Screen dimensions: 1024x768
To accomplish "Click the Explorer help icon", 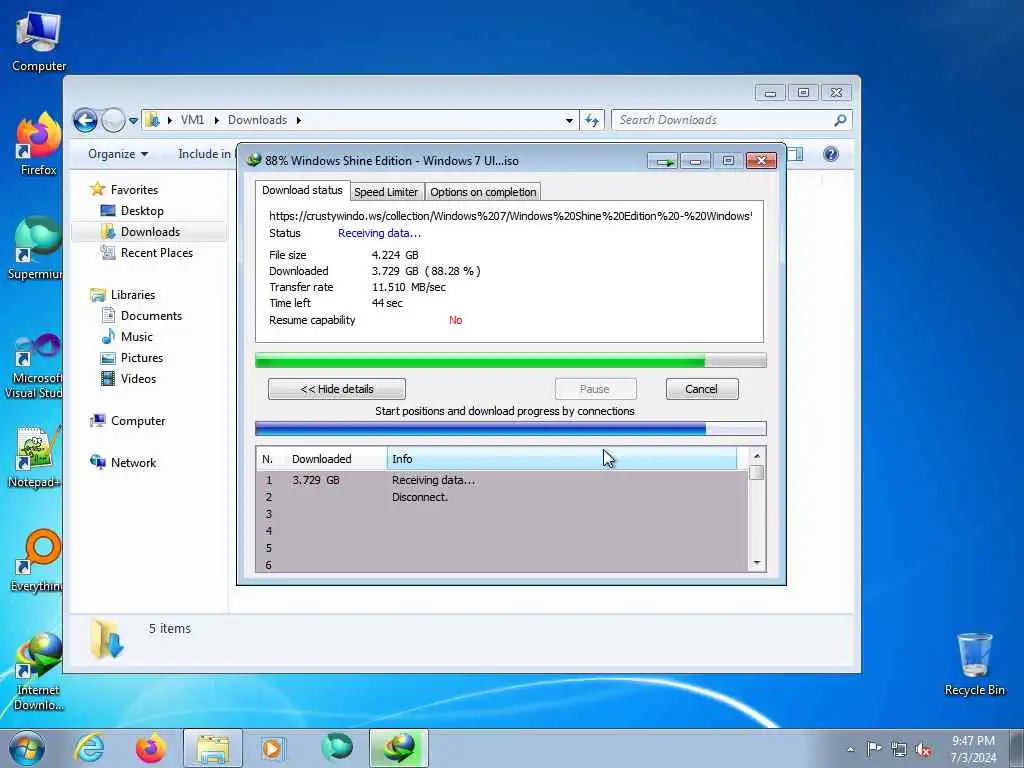I will coord(831,154).
